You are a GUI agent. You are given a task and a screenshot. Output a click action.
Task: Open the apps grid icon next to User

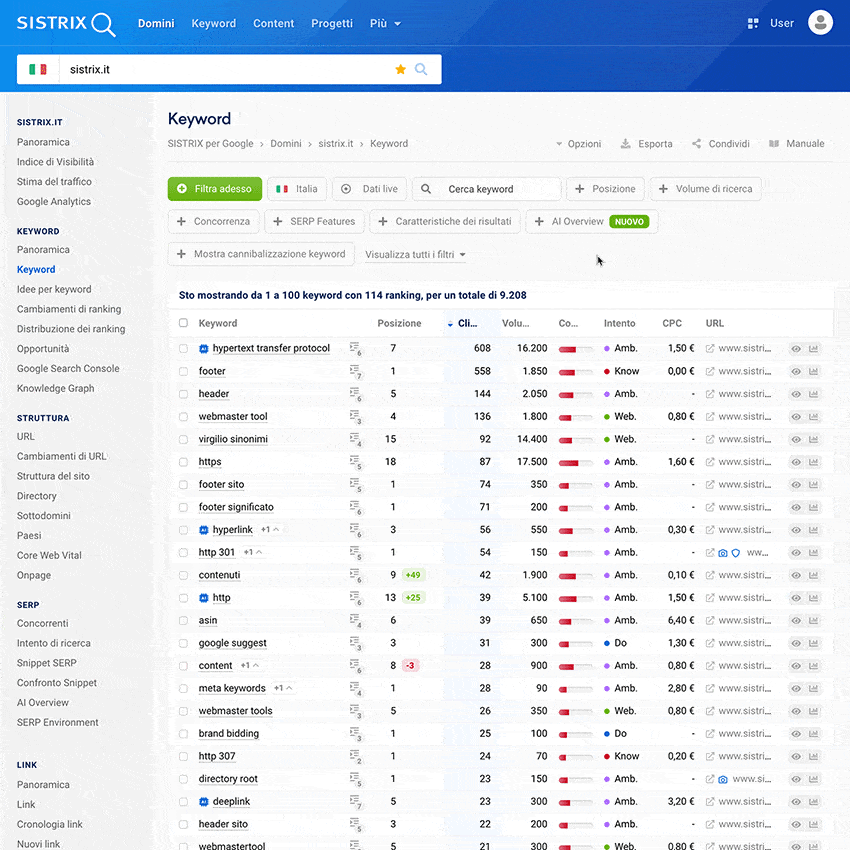(753, 23)
